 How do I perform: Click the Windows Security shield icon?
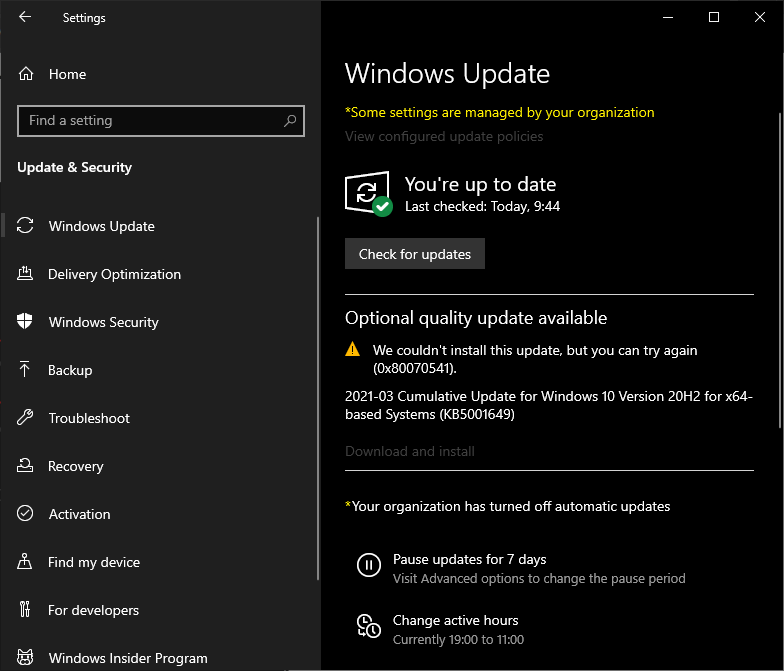tap(26, 322)
